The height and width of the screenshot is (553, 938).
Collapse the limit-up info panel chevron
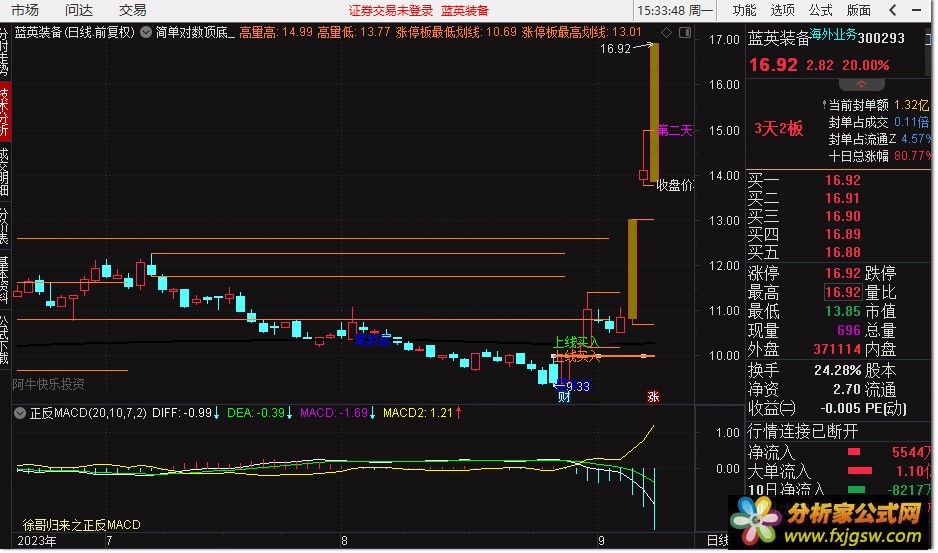[x=861, y=84]
